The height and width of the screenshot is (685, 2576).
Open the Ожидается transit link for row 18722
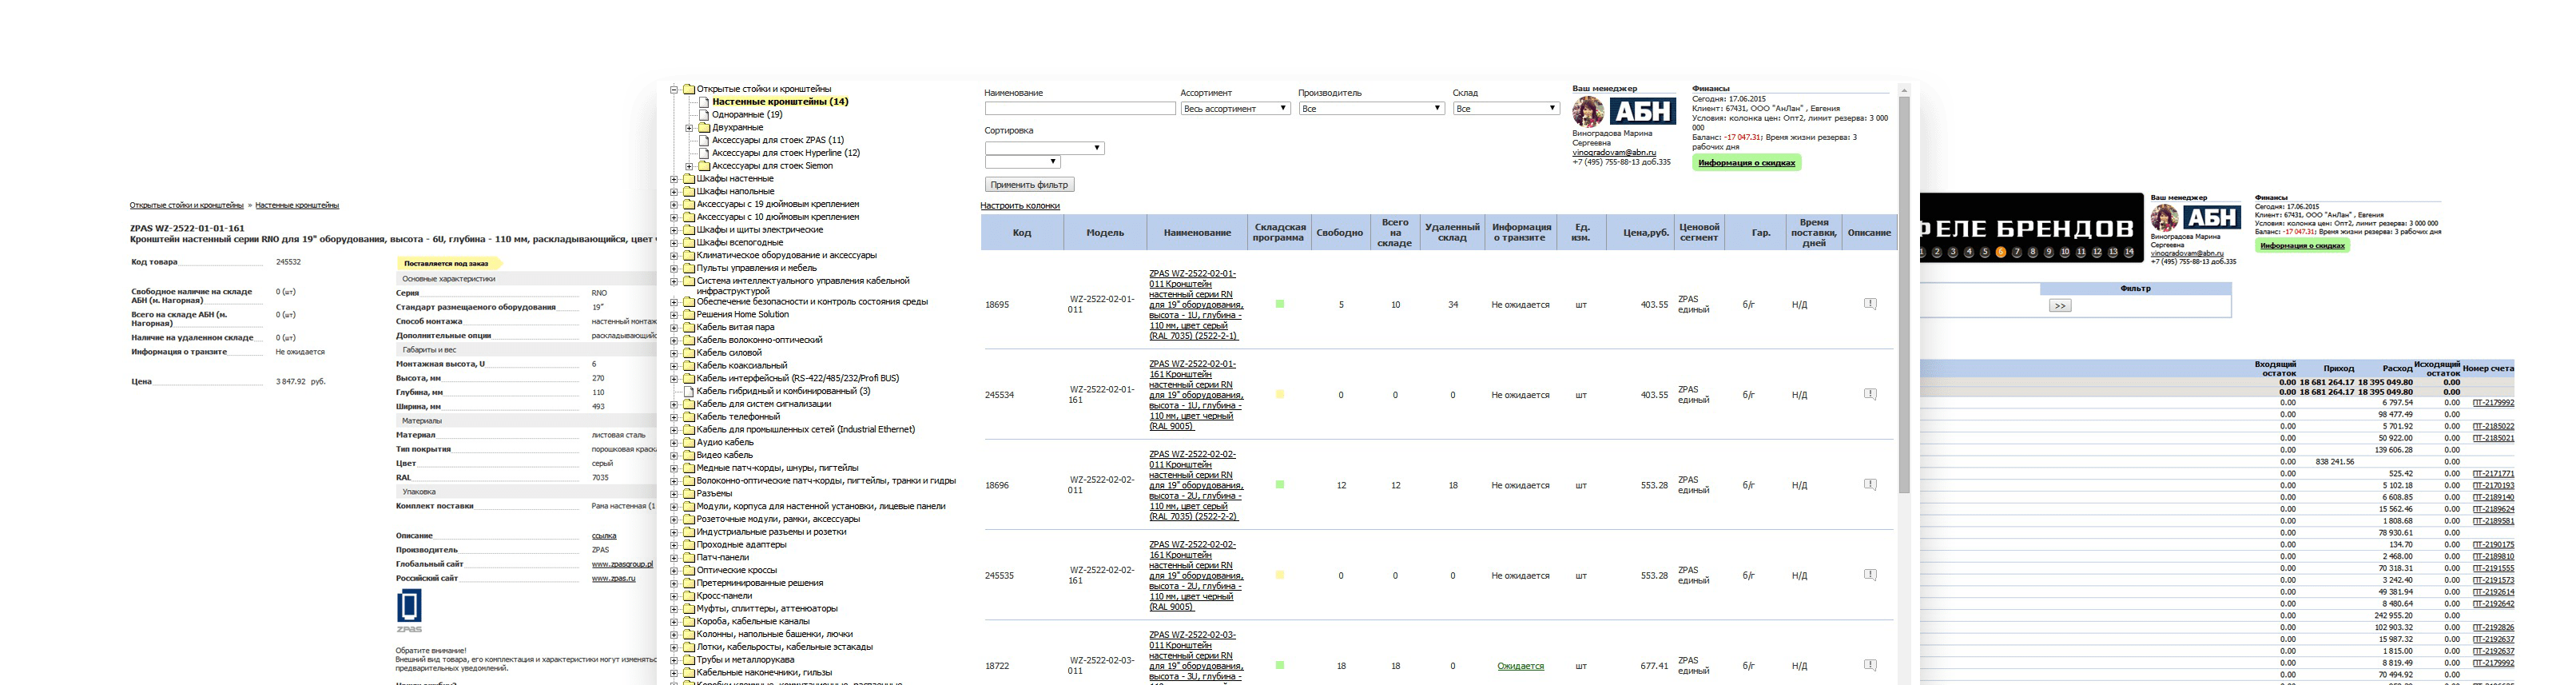pyautogui.click(x=1521, y=666)
